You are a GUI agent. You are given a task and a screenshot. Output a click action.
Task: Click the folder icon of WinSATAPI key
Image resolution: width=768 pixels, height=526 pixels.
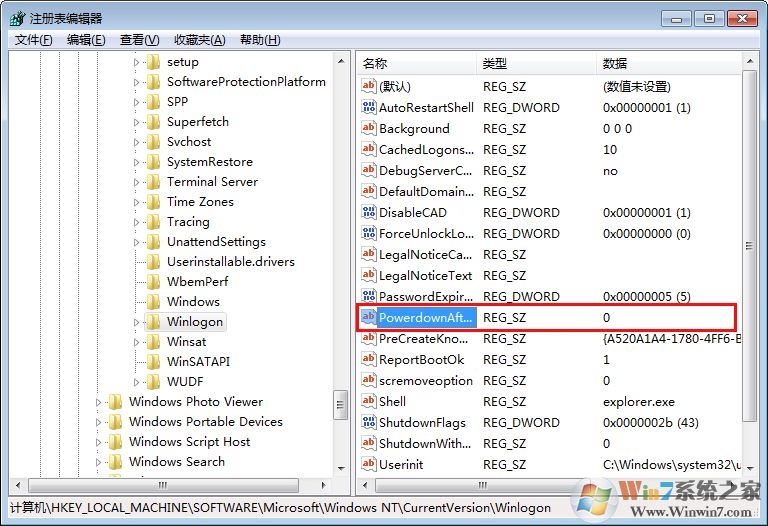(x=153, y=361)
